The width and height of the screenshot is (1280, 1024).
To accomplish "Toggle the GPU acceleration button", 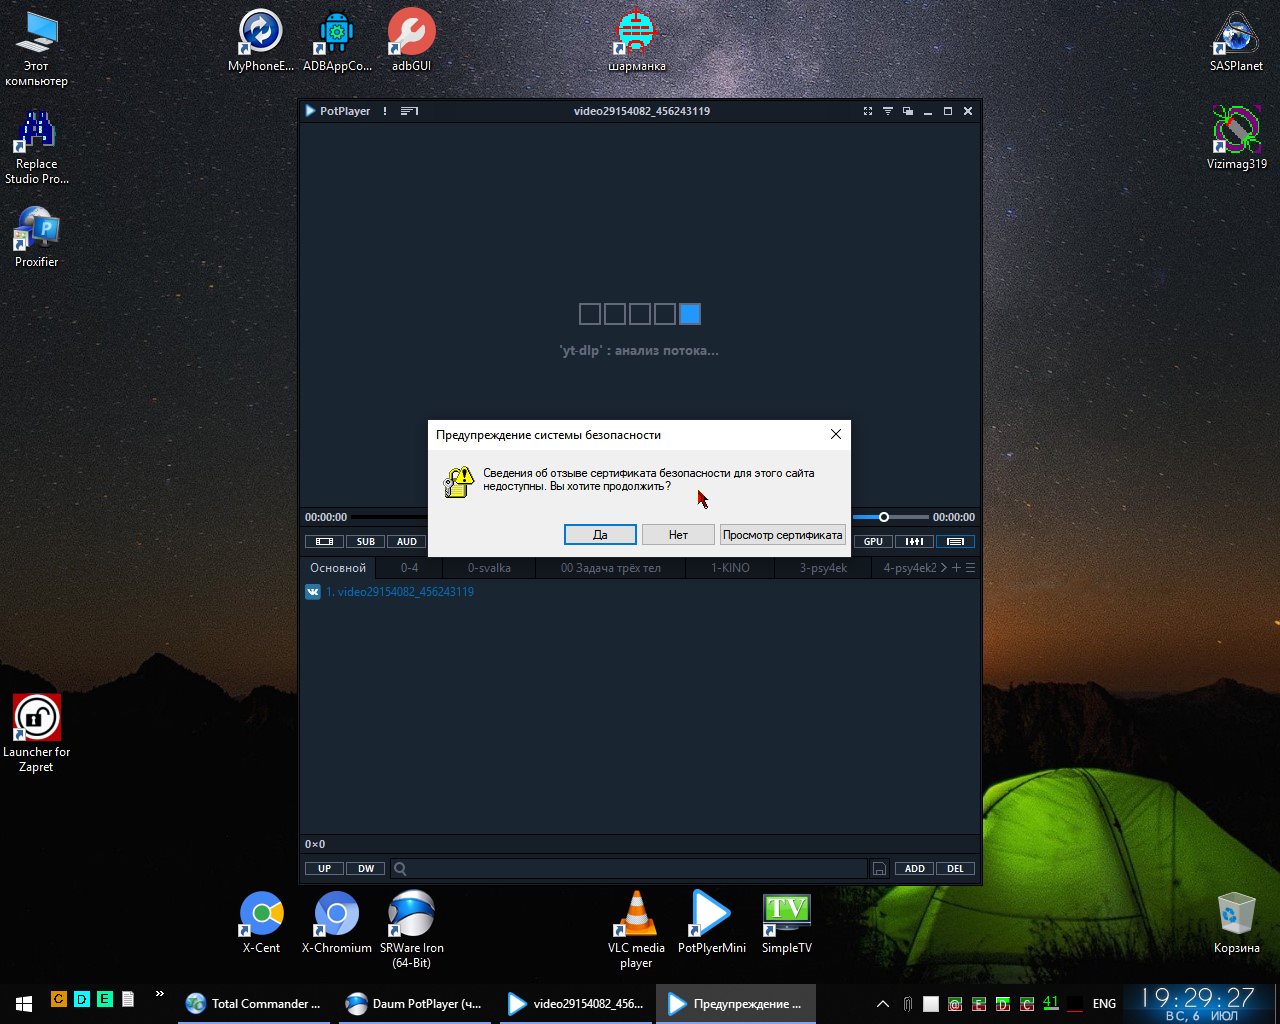I will [873, 542].
